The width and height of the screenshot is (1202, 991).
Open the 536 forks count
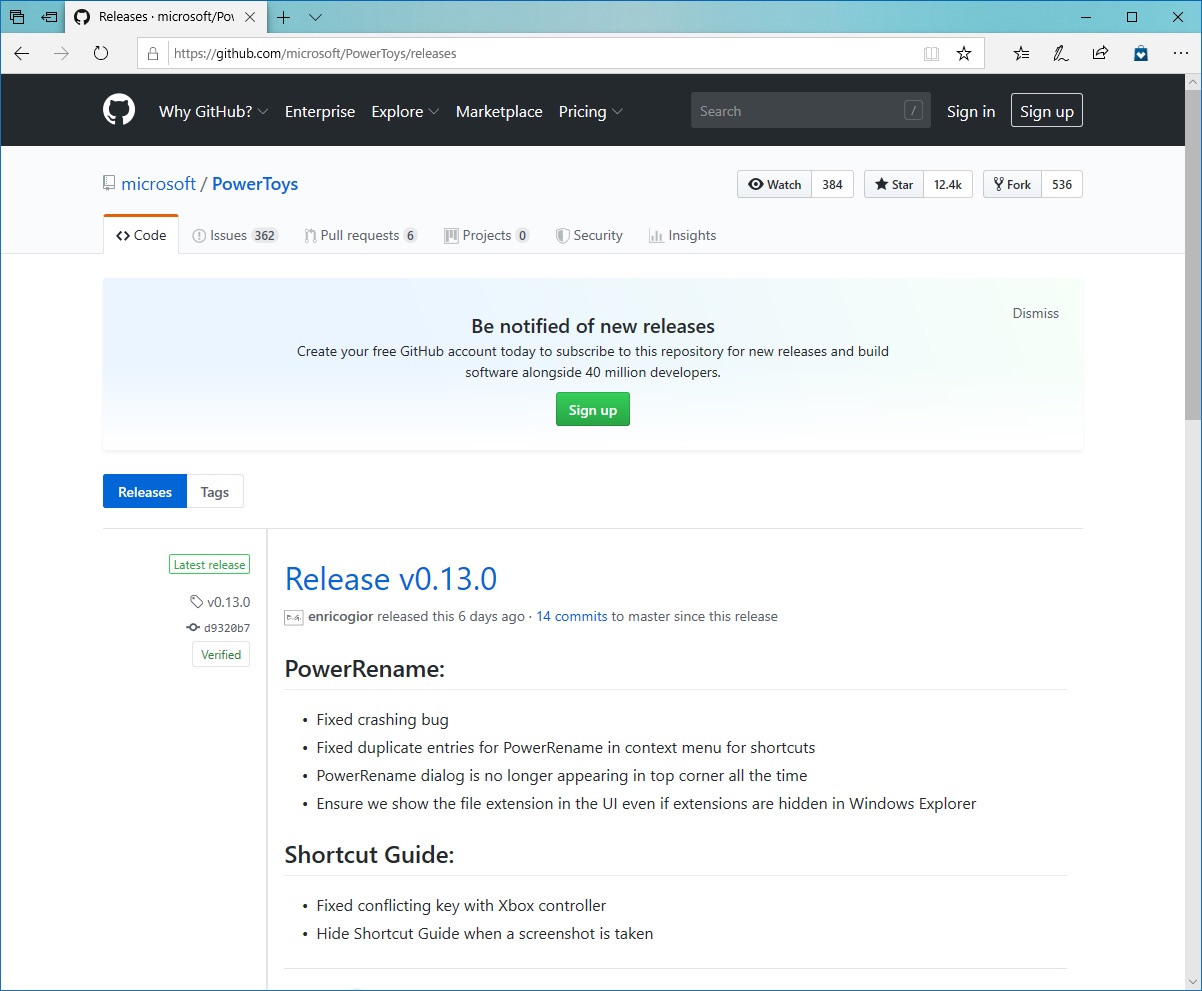pyautogui.click(x=1062, y=184)
